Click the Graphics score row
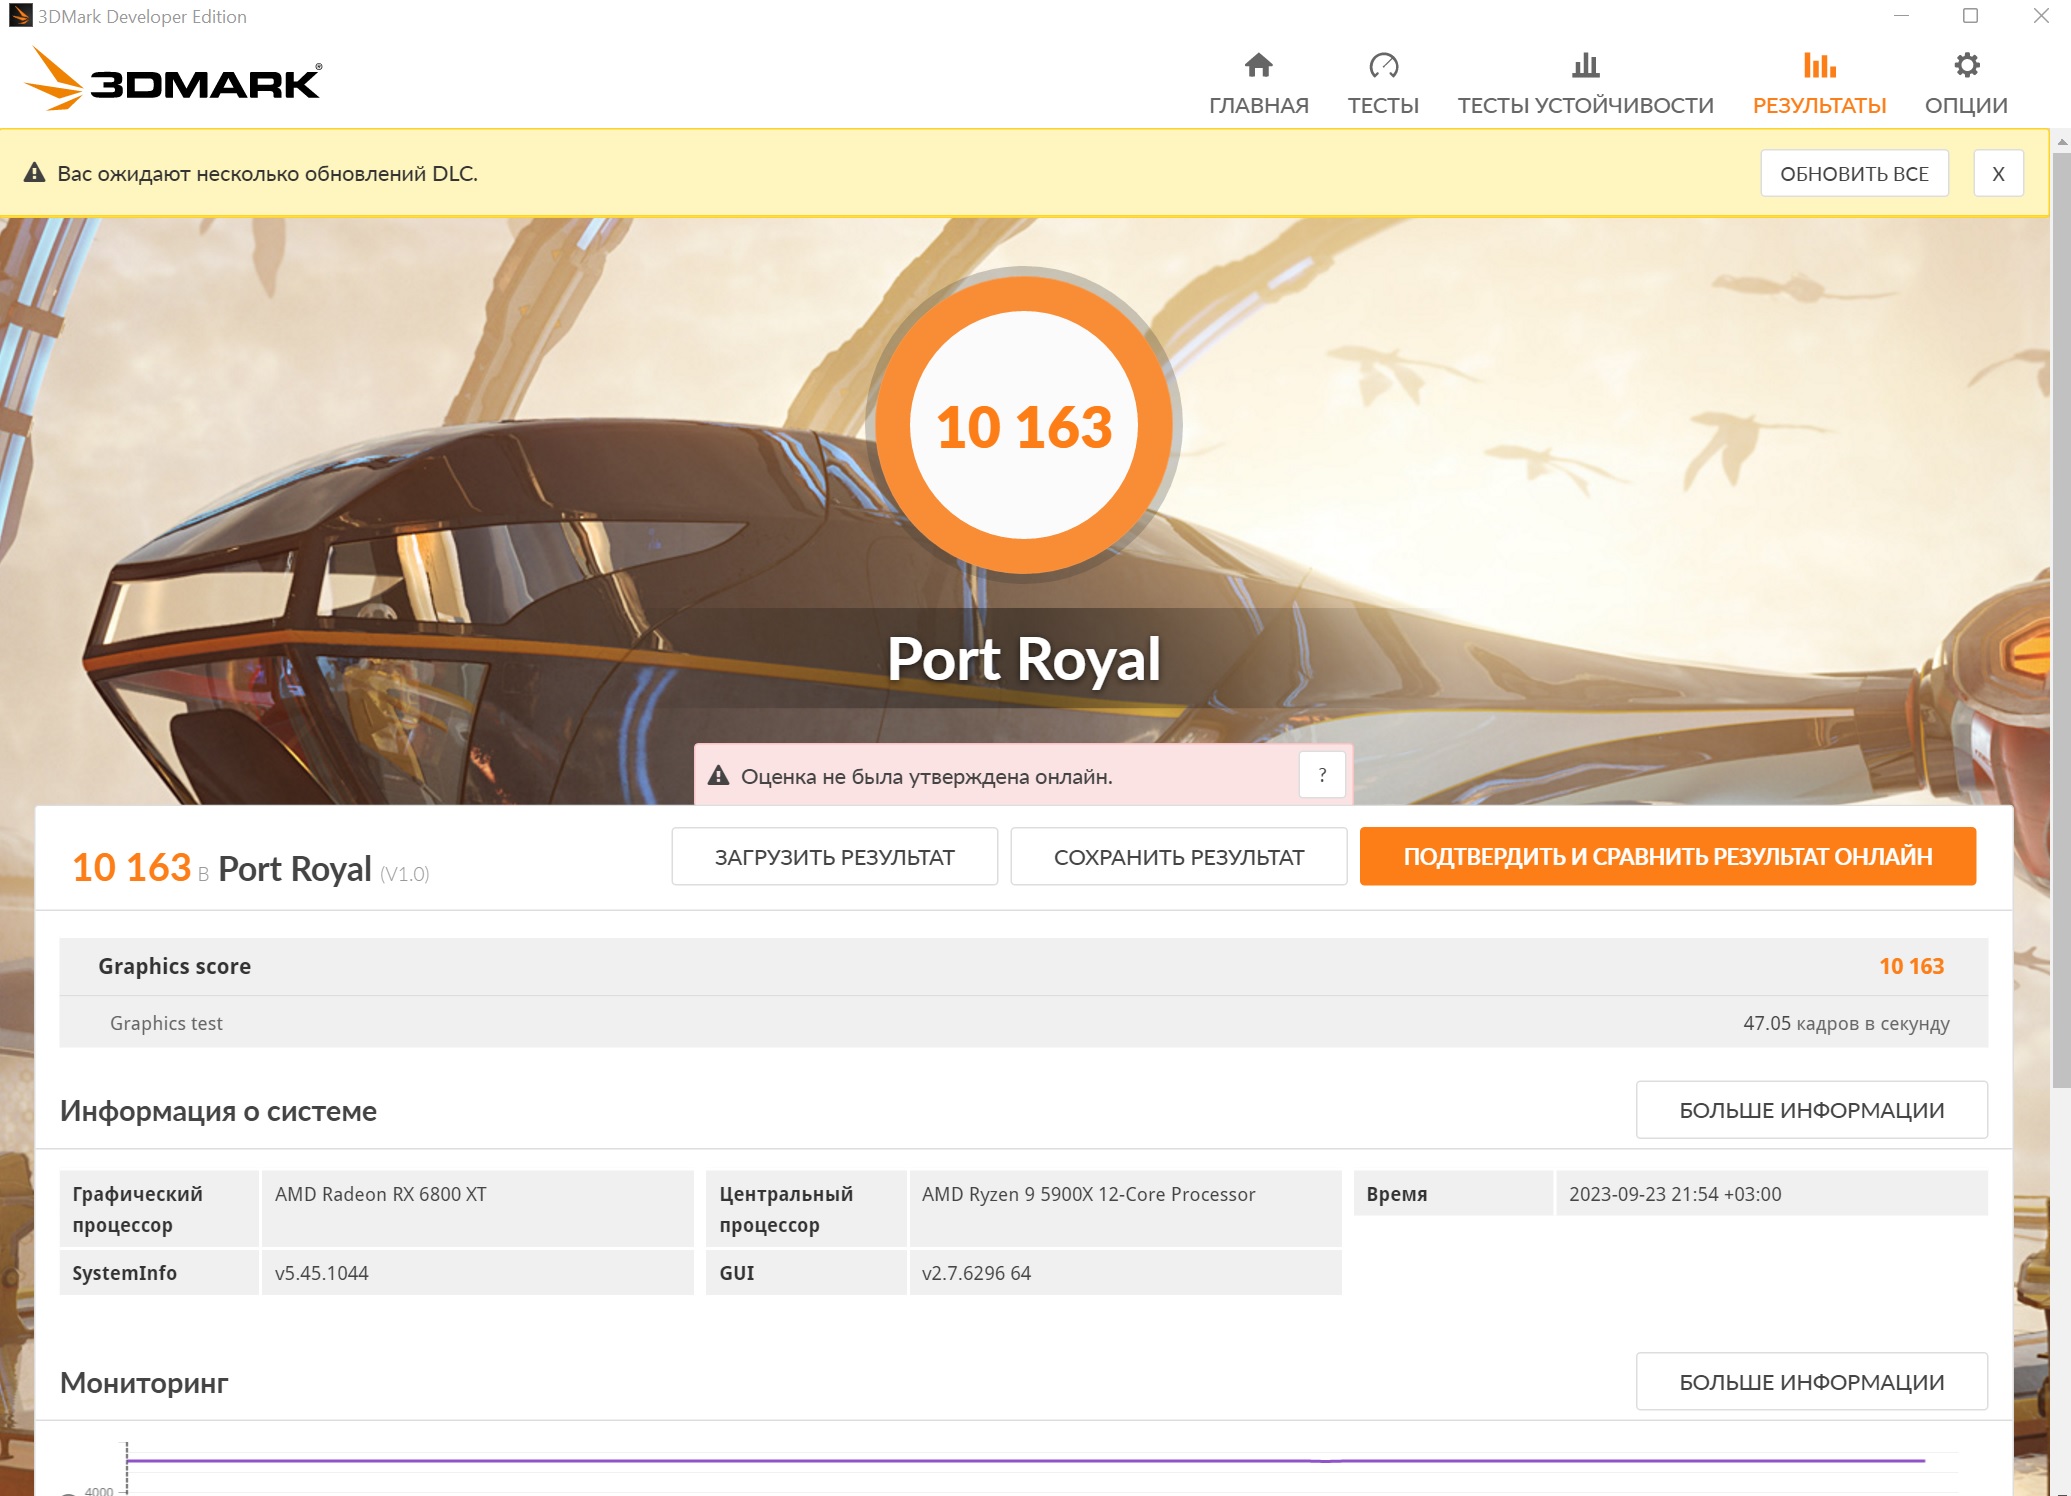 click(x=1022, y=966)
